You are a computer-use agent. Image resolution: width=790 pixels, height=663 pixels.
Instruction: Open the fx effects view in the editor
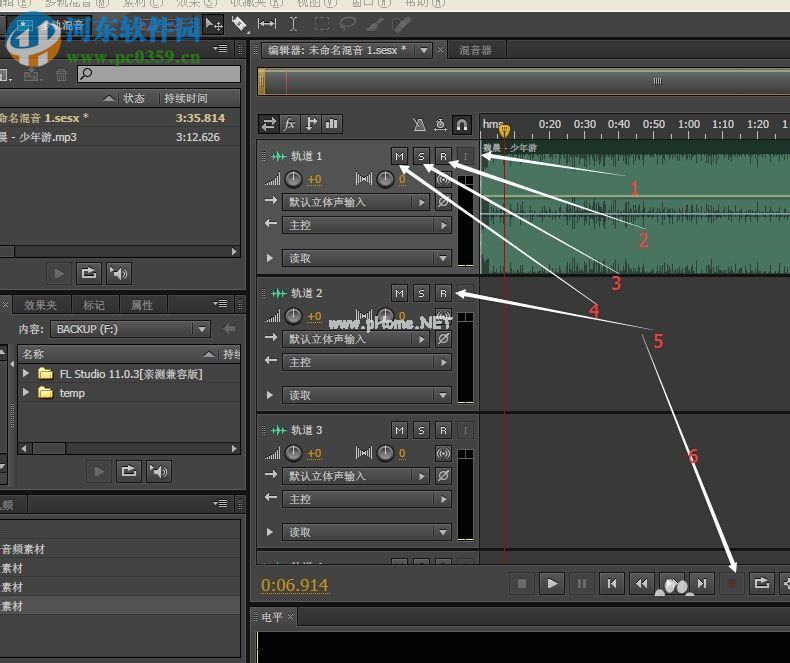coord(290,124)
